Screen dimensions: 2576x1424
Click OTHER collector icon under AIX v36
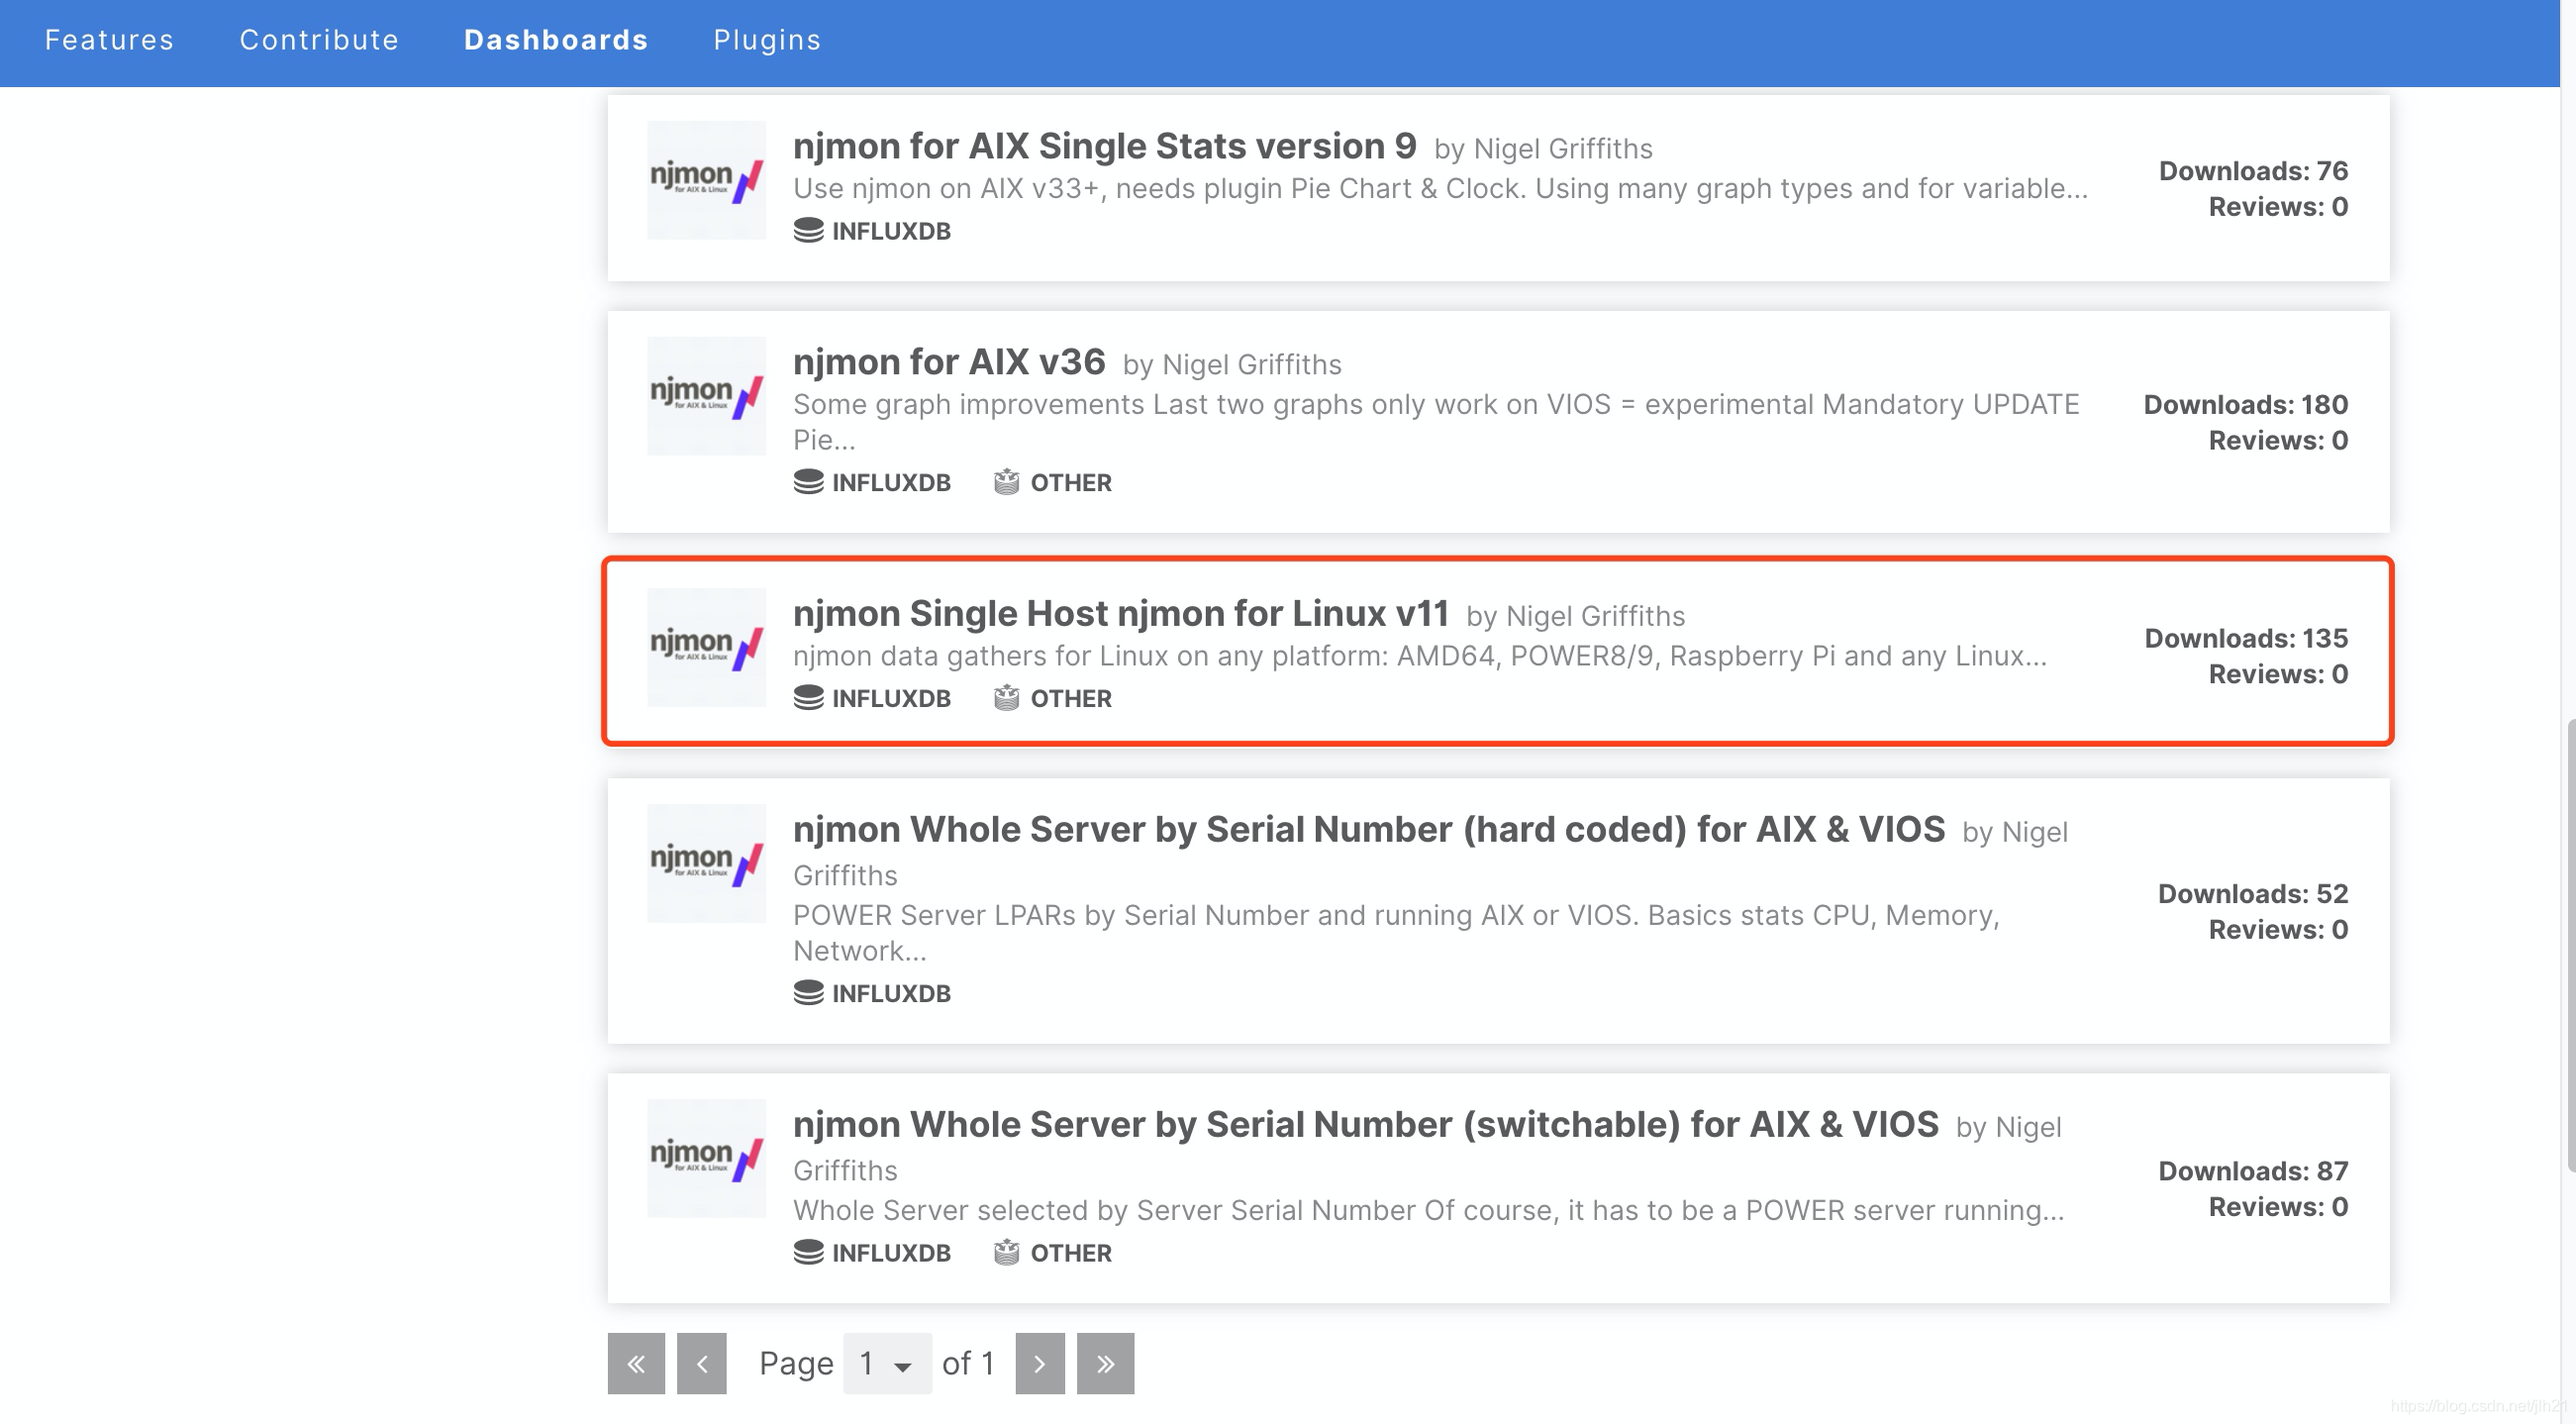click(1006, 482)
